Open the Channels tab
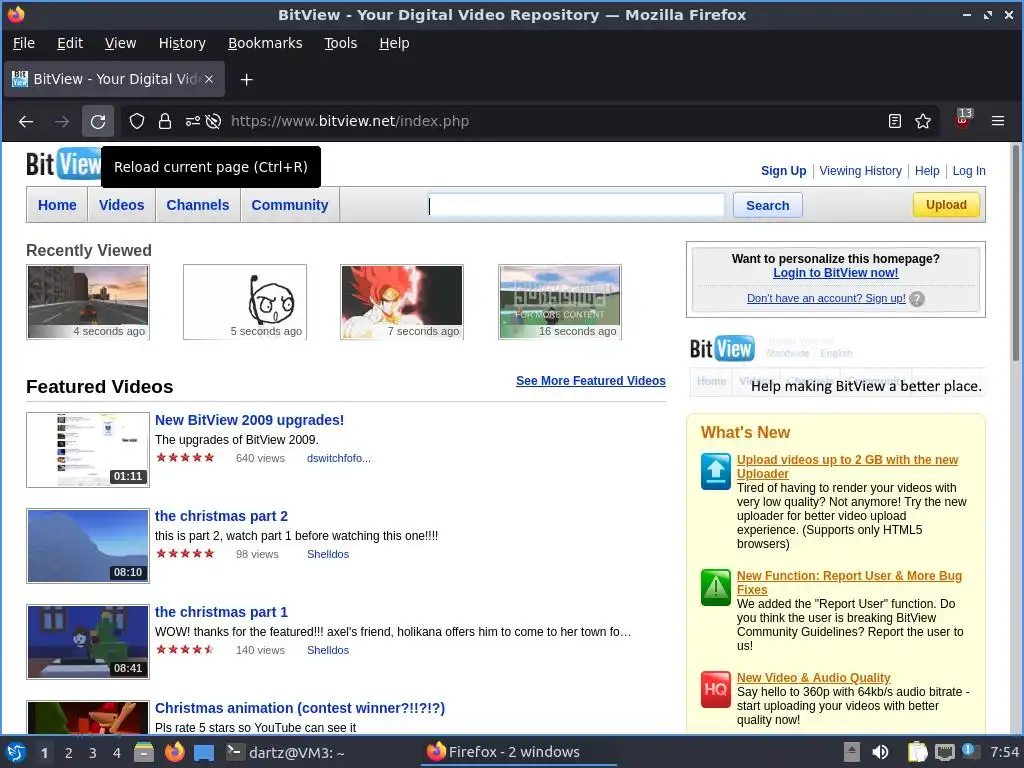 pyautogui.click(x=198, y=205)
